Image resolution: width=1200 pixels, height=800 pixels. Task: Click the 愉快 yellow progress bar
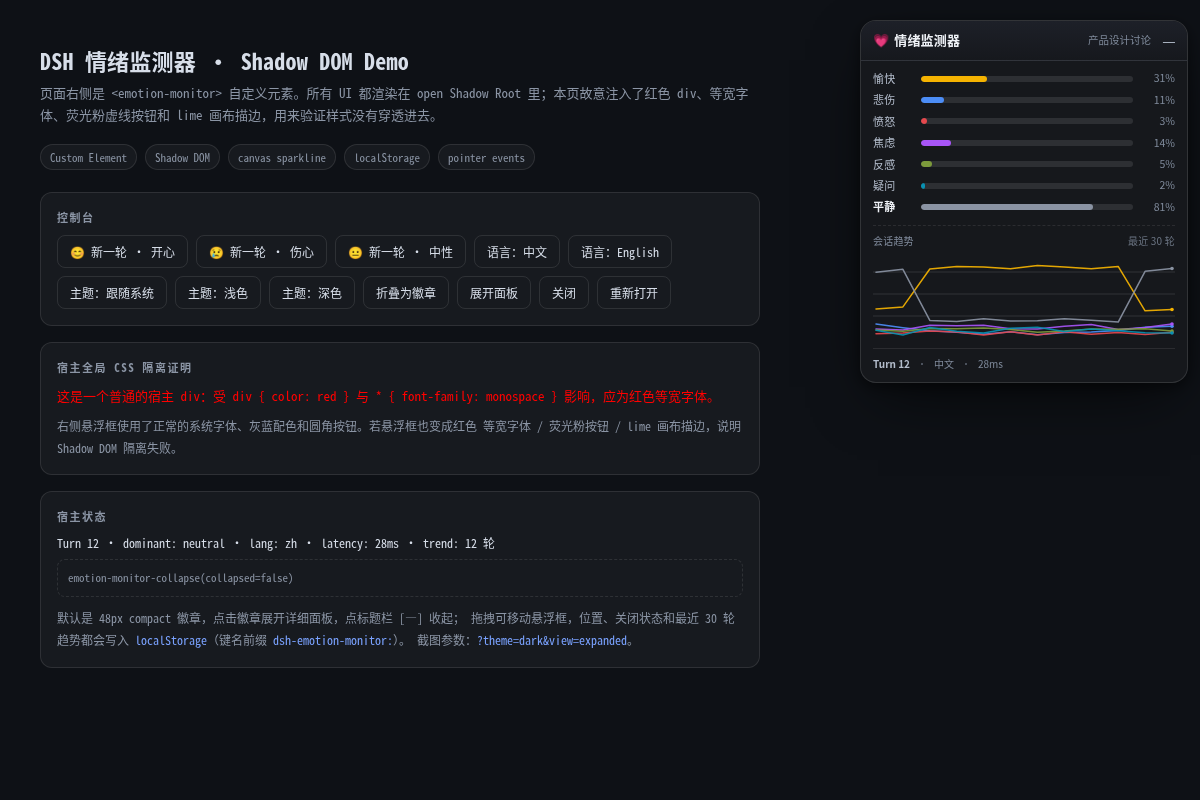point(1027,79)
